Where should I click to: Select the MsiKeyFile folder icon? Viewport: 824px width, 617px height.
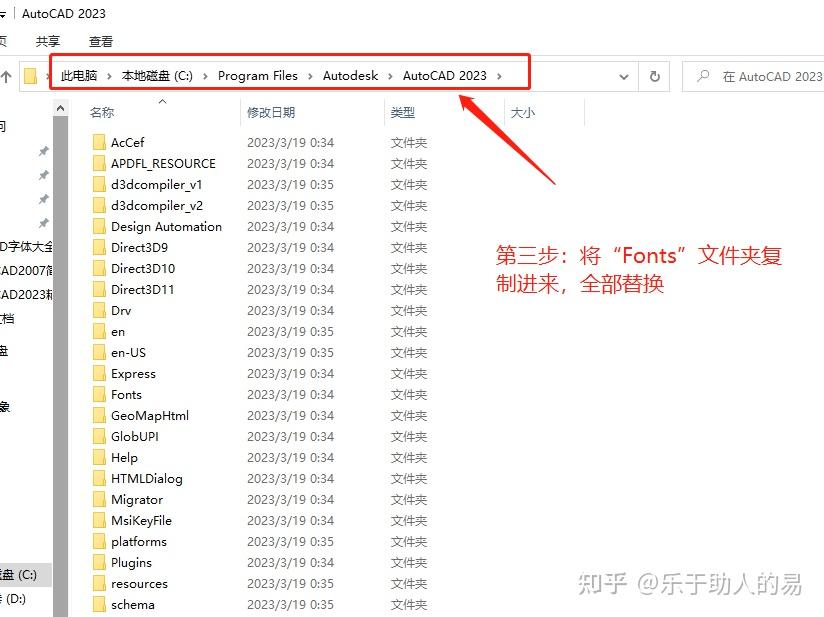pyautogui.click(x=99, y=521)
